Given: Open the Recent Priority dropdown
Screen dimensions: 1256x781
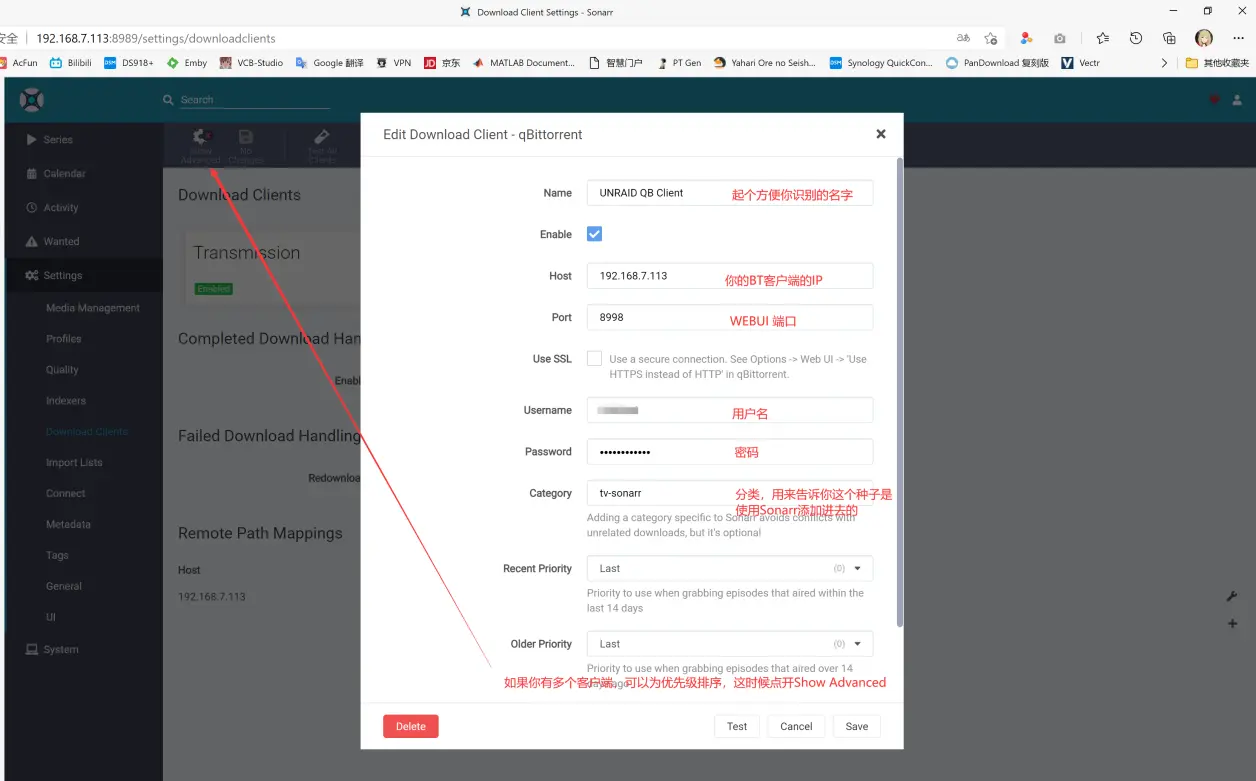Looking at the screenshot, I should pos(730,568).
